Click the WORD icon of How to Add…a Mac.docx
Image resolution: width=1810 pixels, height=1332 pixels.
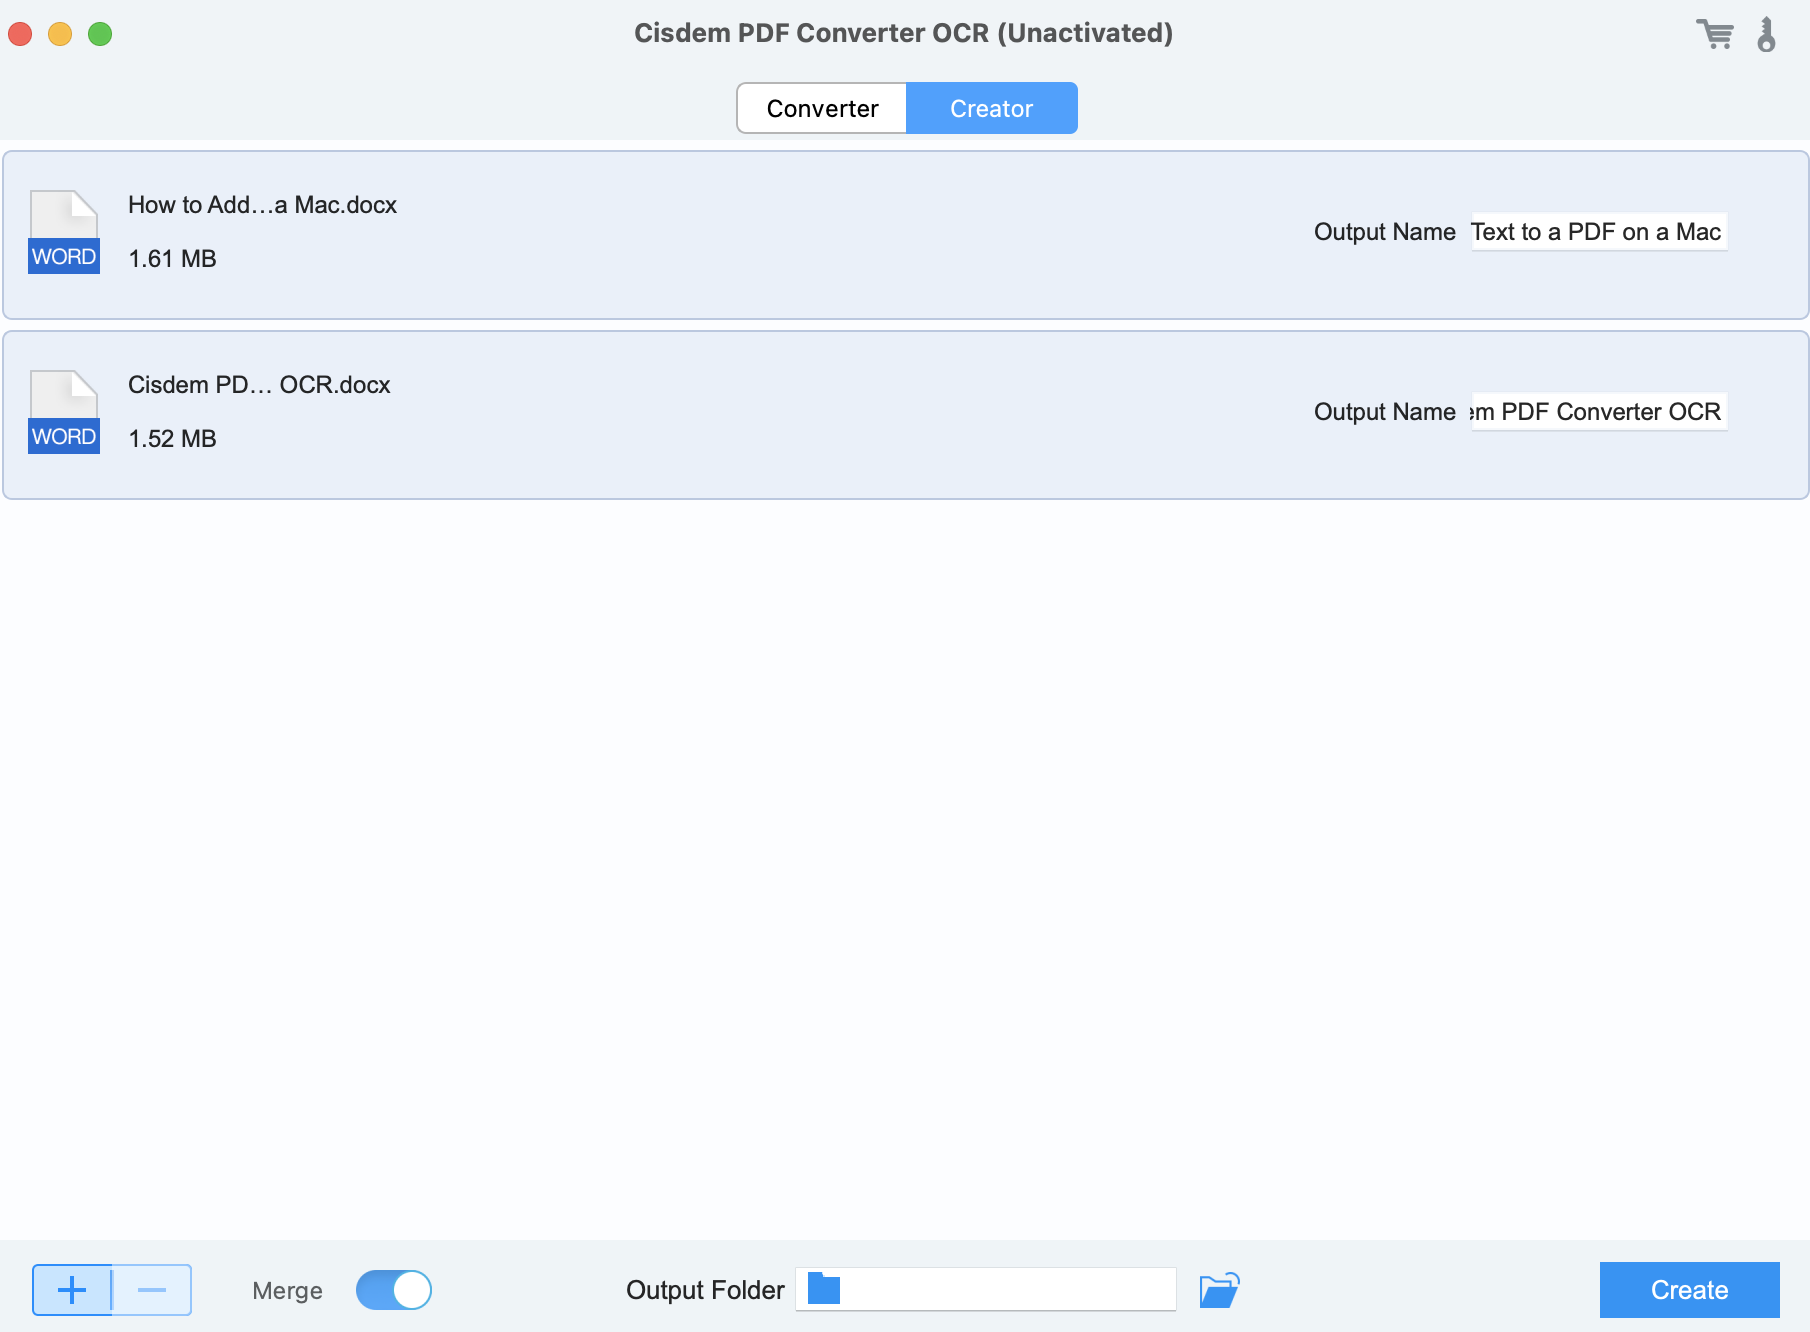[x=63, y=231]
